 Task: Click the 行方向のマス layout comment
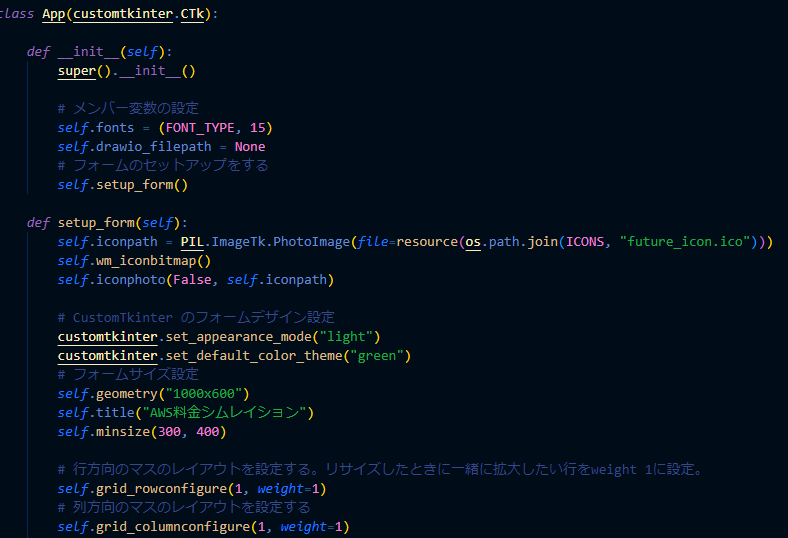click(379, 470)
